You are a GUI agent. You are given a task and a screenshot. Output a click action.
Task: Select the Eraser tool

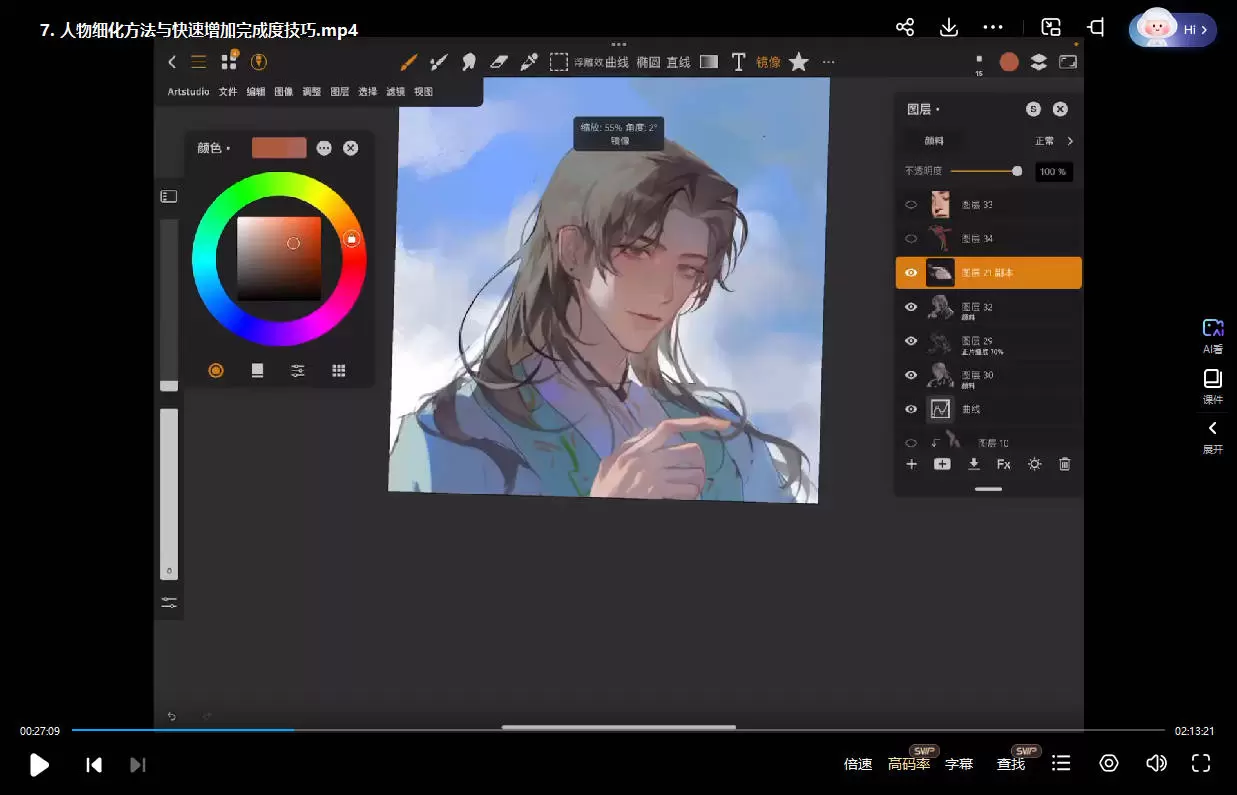[x=499, y=62]
